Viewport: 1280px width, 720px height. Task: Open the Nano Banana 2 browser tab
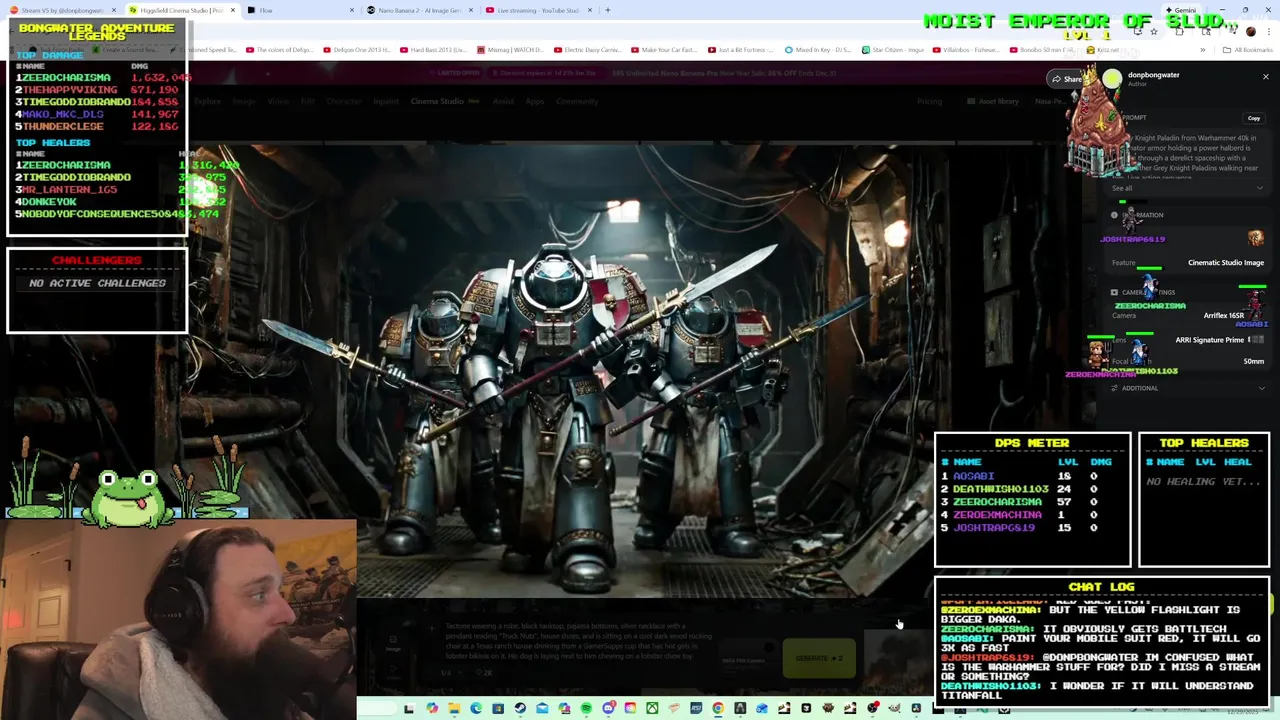click(419, 10)
